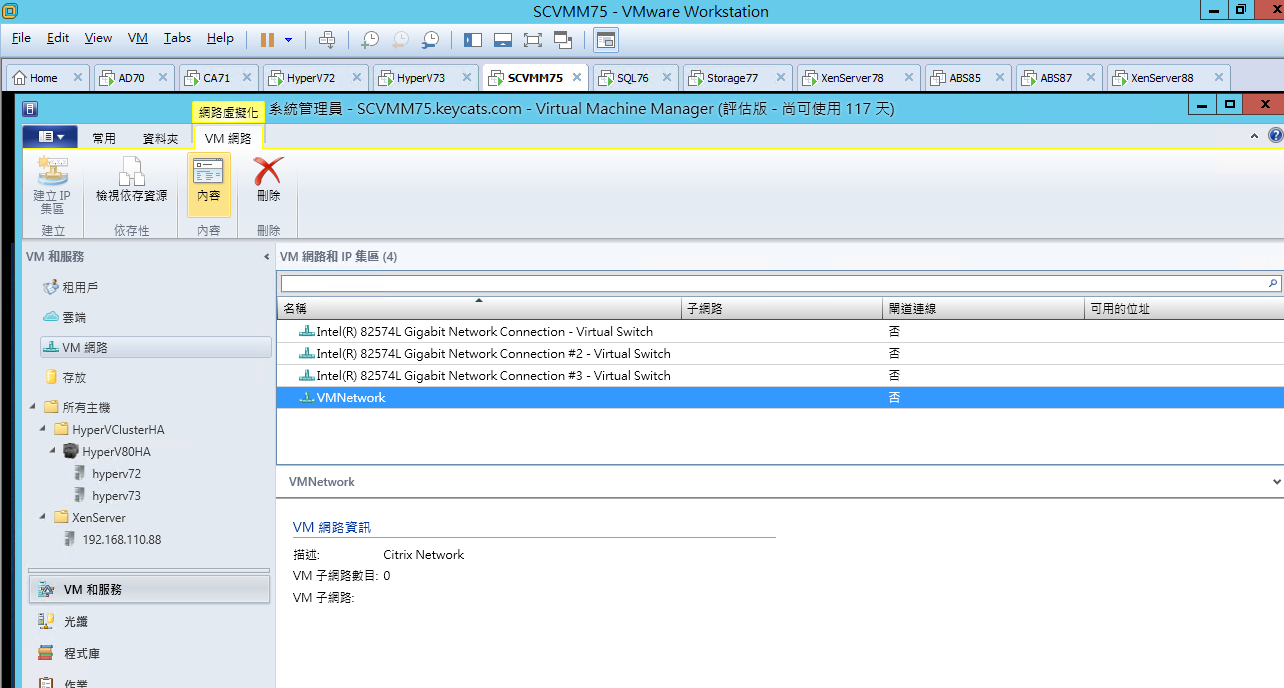Open the VM menu in VMware
Image resolution: width=1284 pixels, height=688 pixels.
[138, 38]
